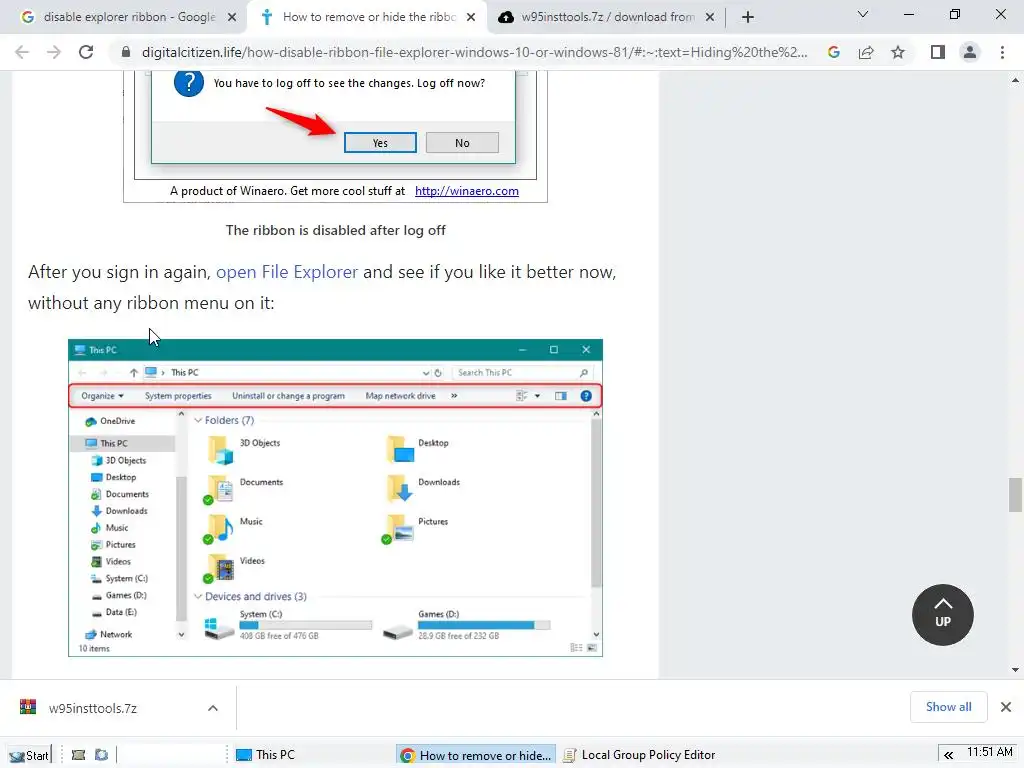Expand options for w95insttools.7z download
1024x768 pixels.
213,708
